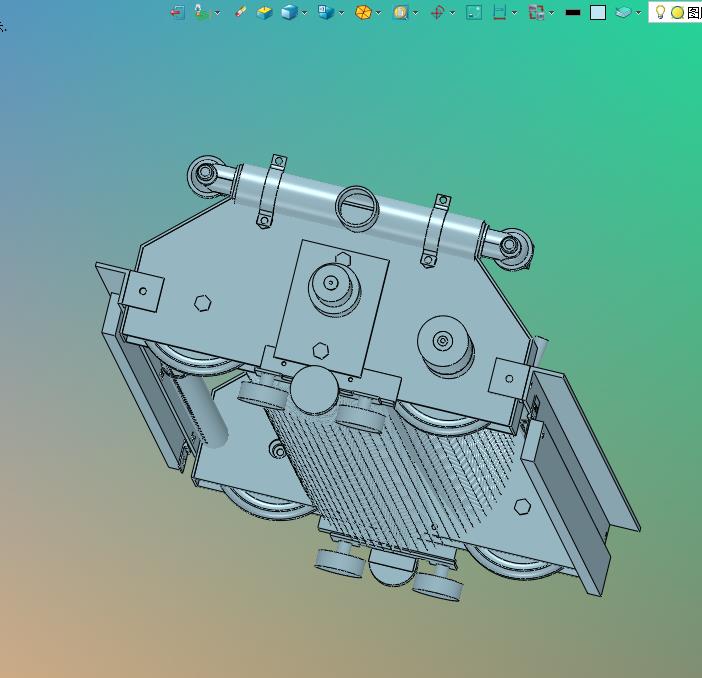Image resolution: width=702 pixels, height=678 pixels.
Task: Click the orange faceted sphere icon
Action: click(363, 12)
